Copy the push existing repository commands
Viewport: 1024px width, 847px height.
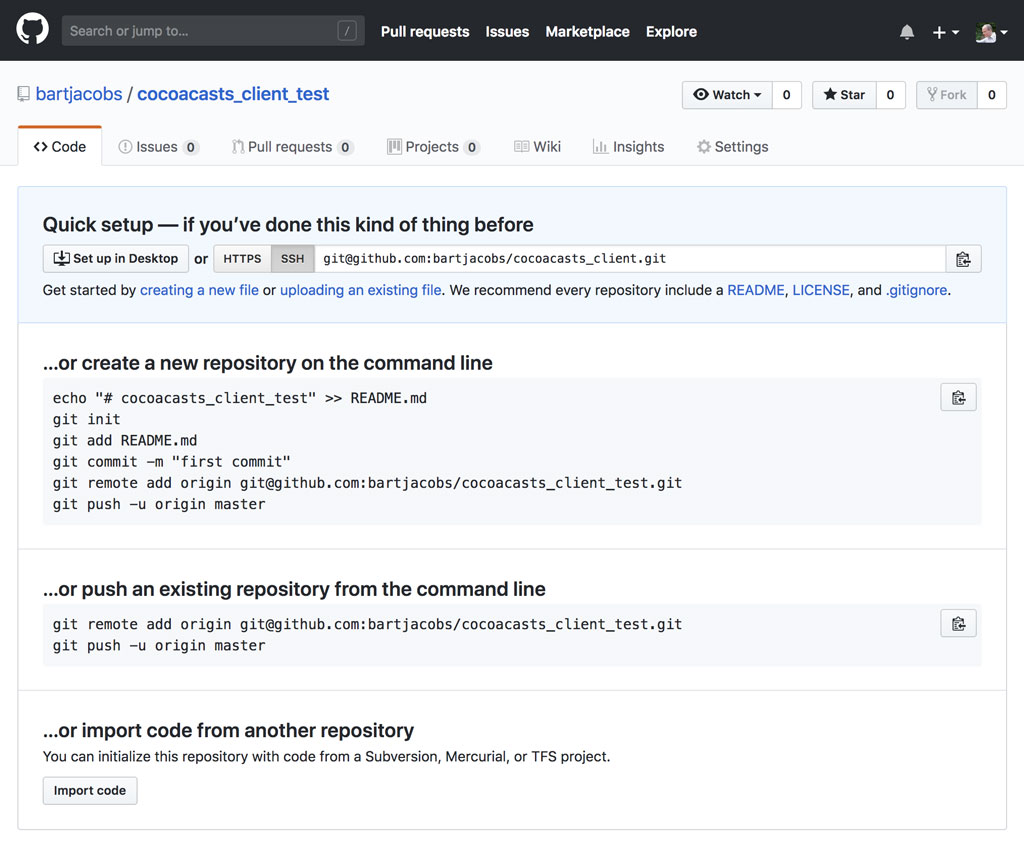[958, 624]
